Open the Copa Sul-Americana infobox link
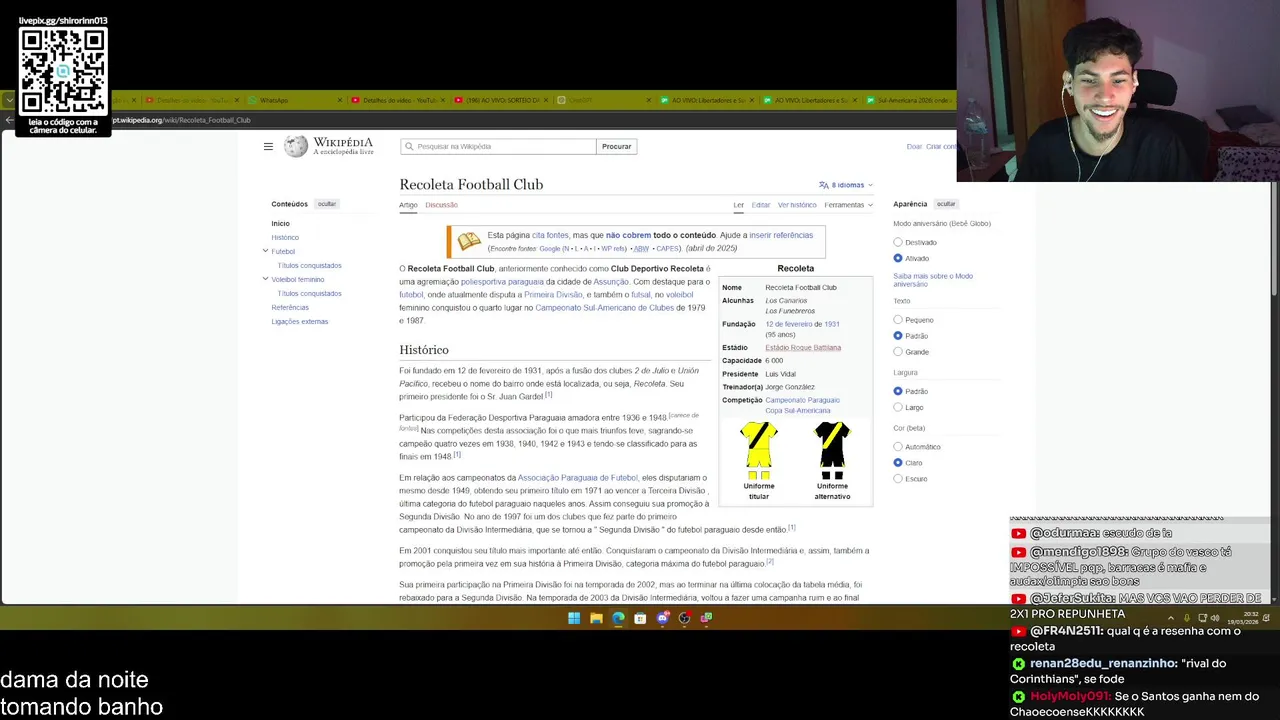Image resolution: width=1280 pixels, height=720 pixels. [798, 411]
